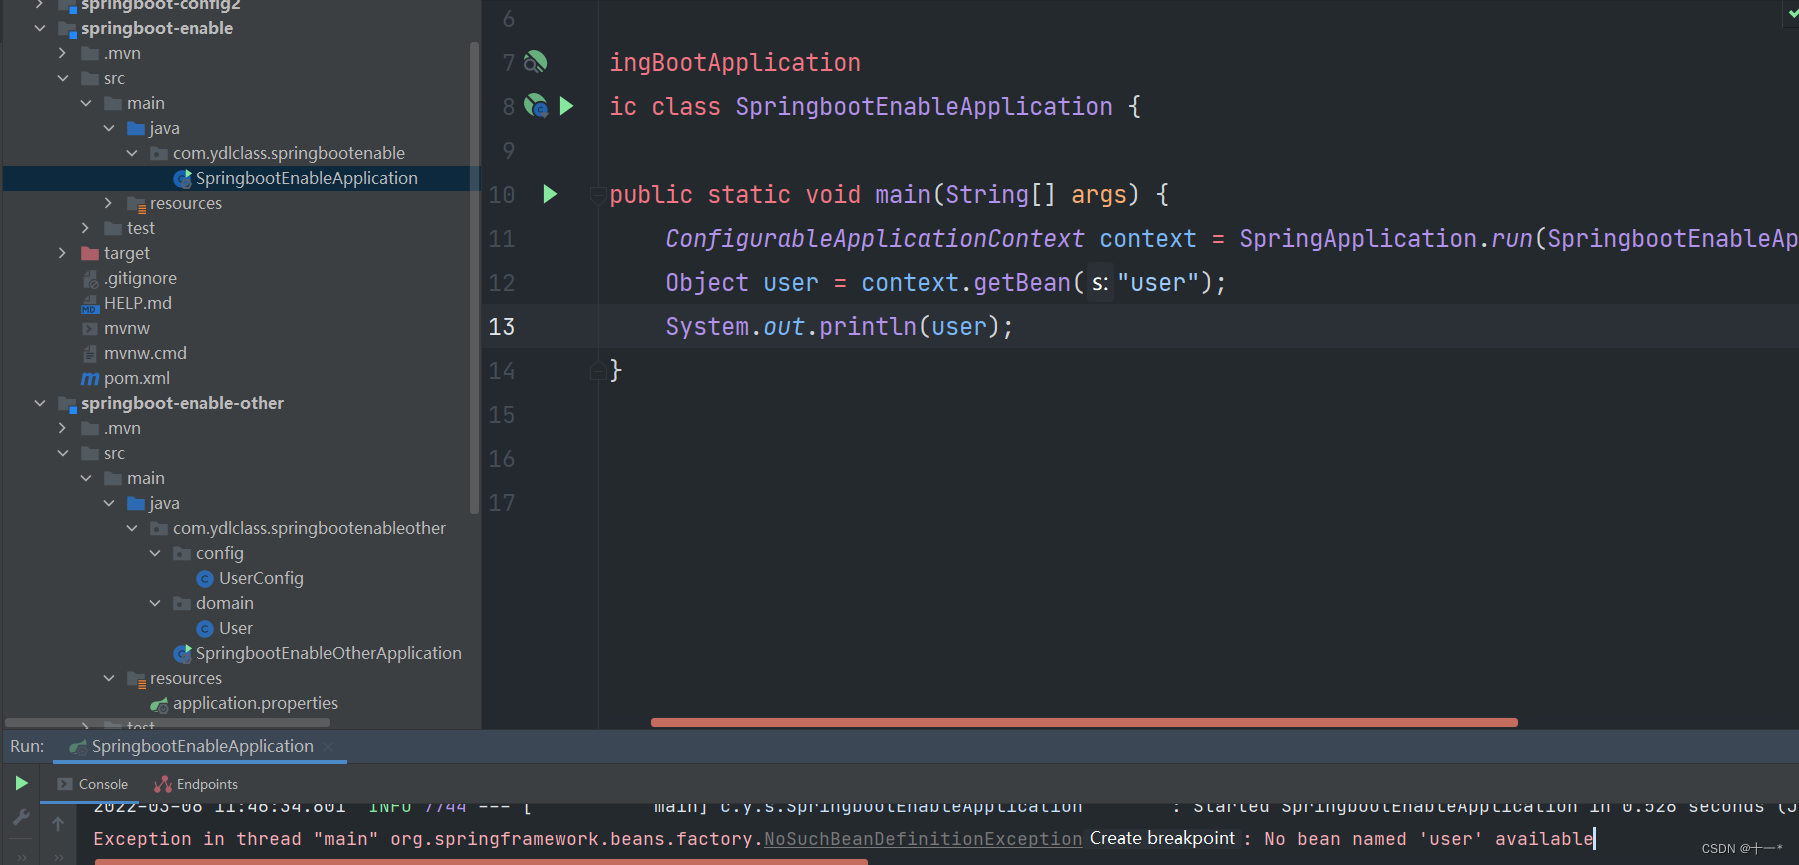Collapse the springboot-enable project node

pos(40,28)
